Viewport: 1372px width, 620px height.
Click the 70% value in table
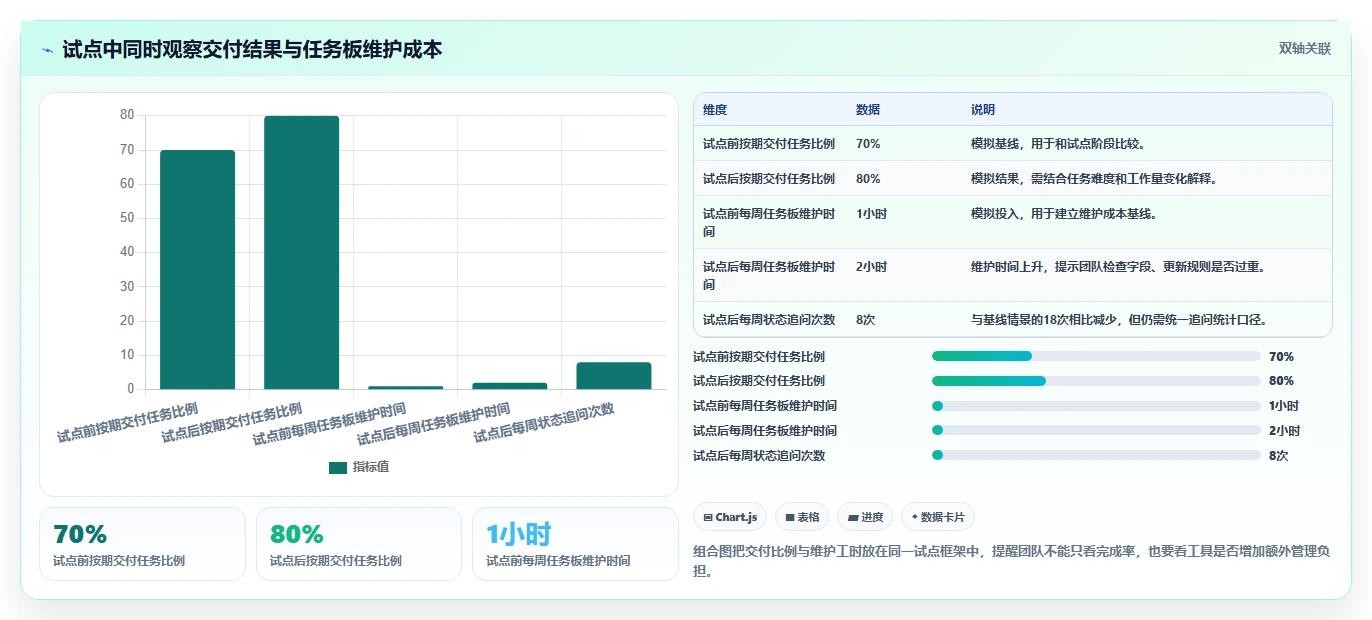(x=868, y=144)
